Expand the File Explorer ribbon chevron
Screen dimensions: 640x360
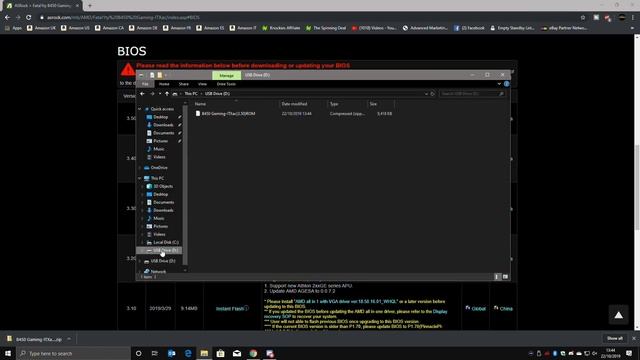click(x=499, y=84)
